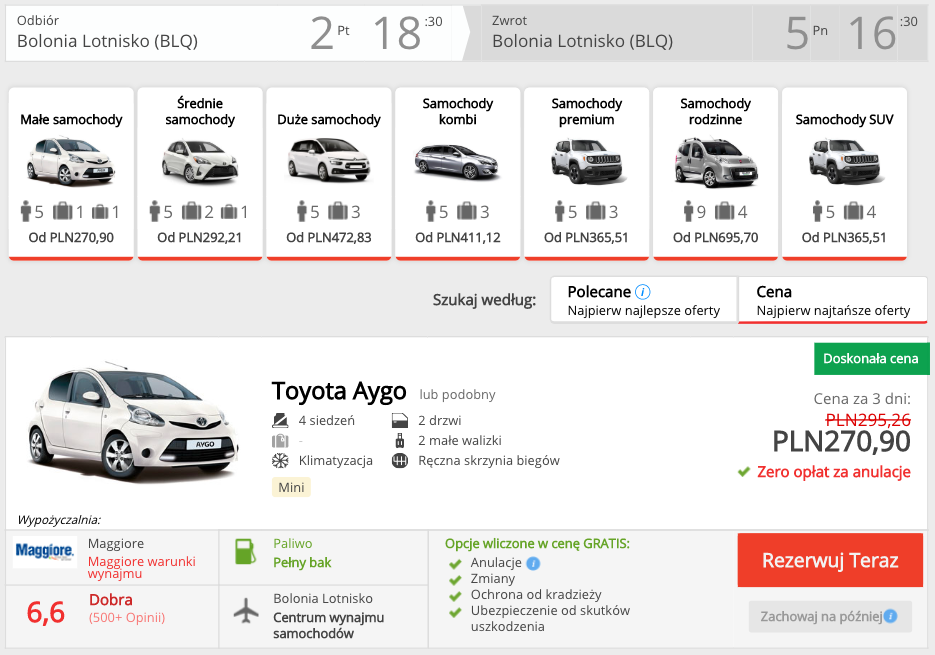Screen dimensions: 935x655
Task: Click info icon on Zachowaj na później
Action: click(x=890, y=616)
